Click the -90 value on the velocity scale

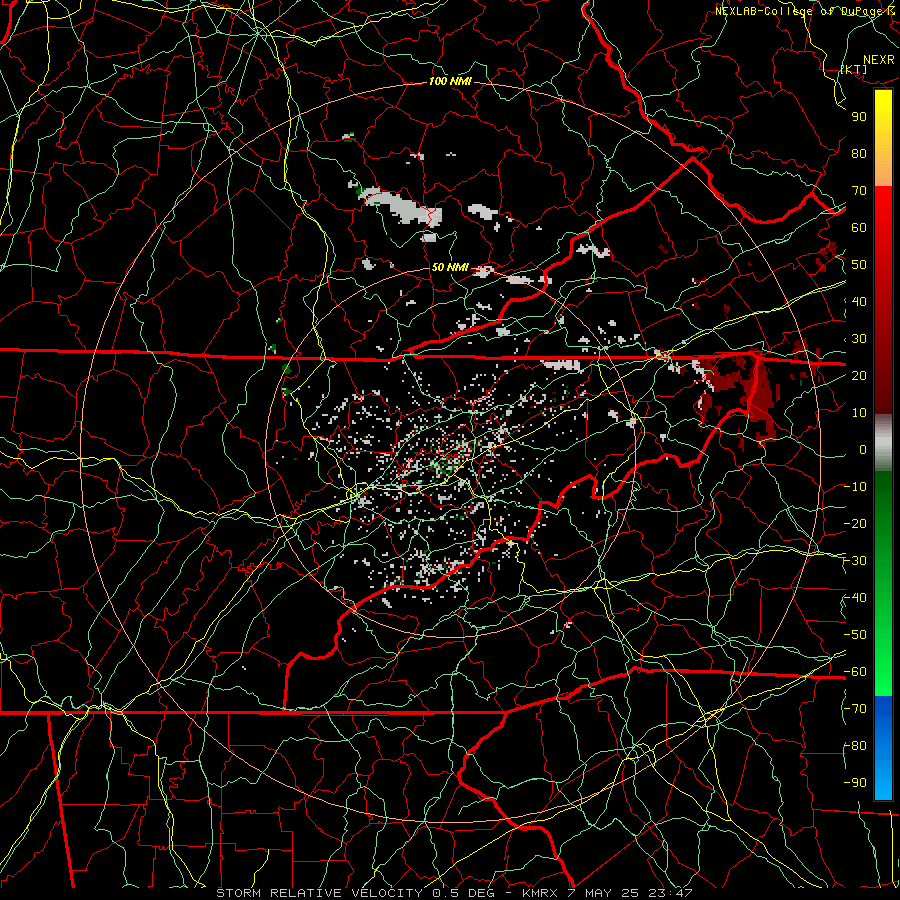pyautogui.click(x=855, y=783)
